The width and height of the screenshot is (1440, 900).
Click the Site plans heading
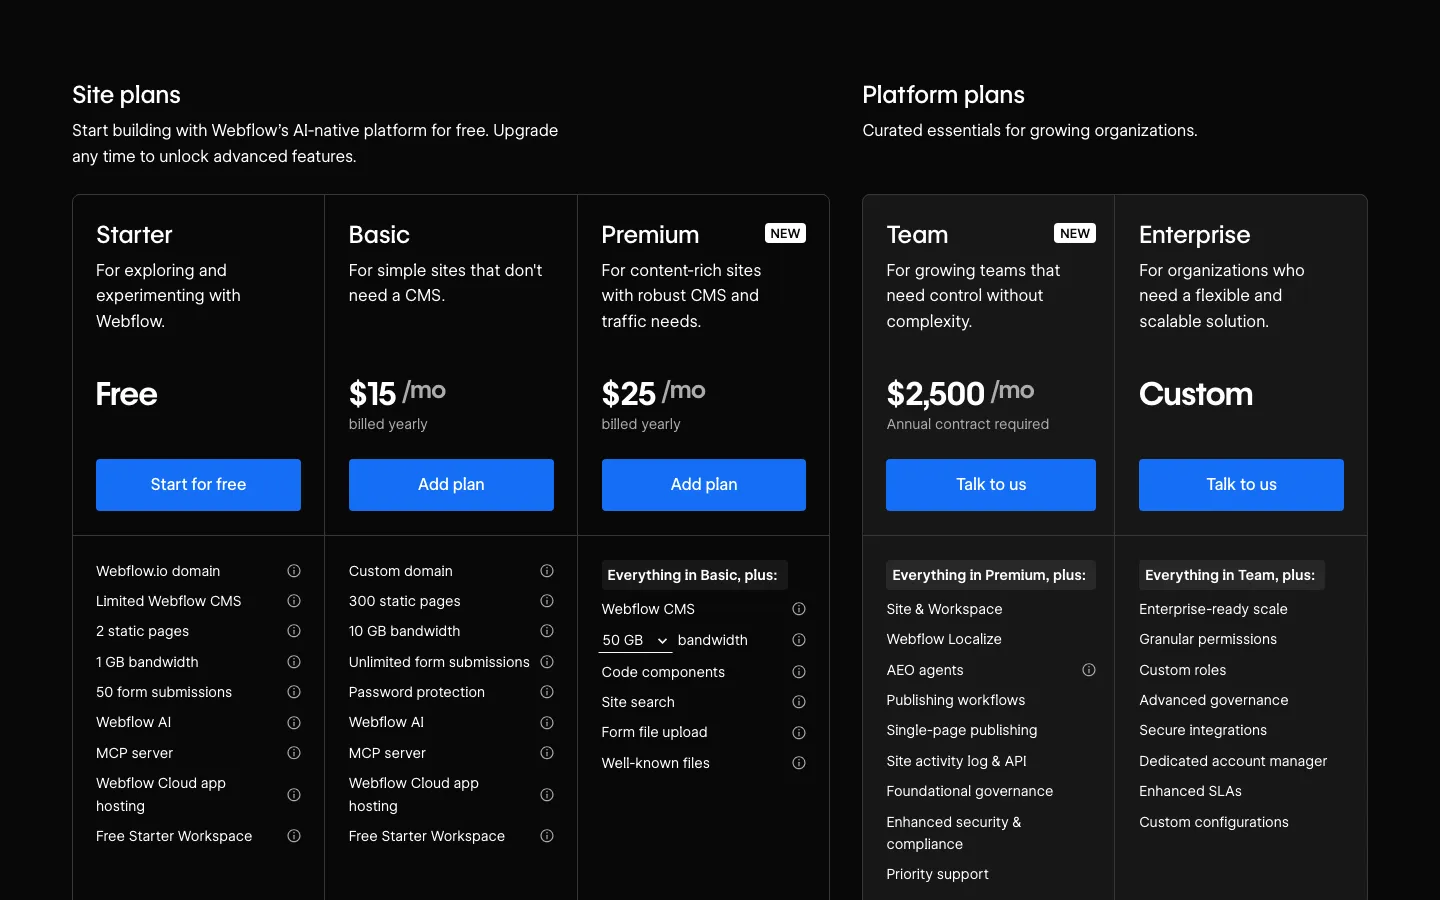(126, 95)
